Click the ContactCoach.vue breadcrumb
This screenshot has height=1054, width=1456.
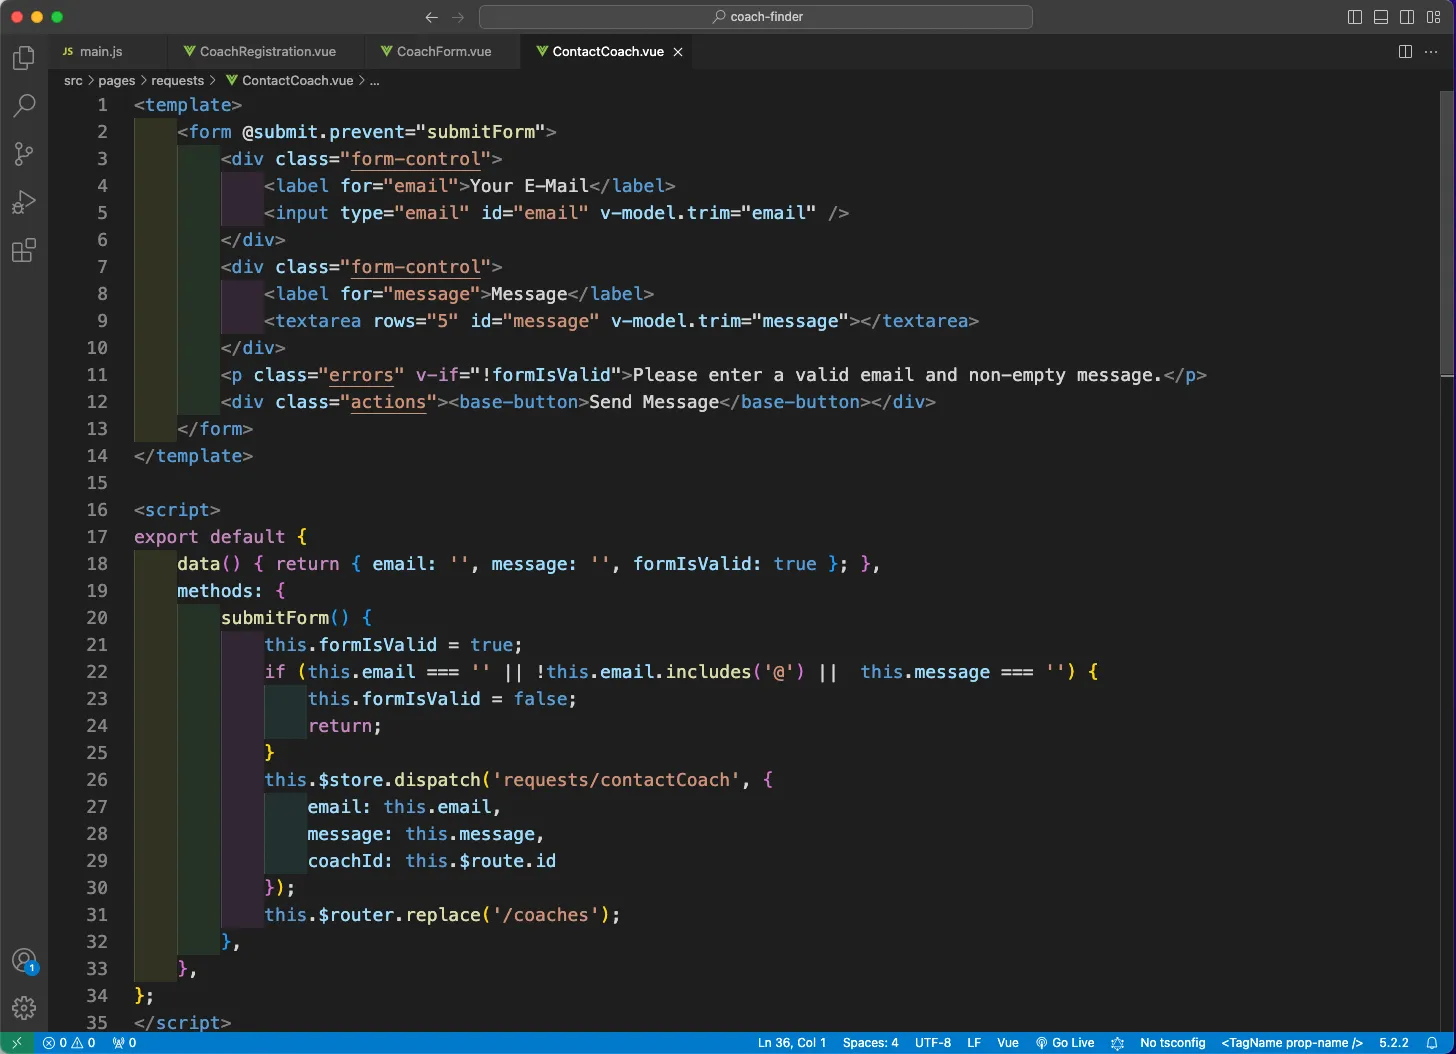(289, 81)
